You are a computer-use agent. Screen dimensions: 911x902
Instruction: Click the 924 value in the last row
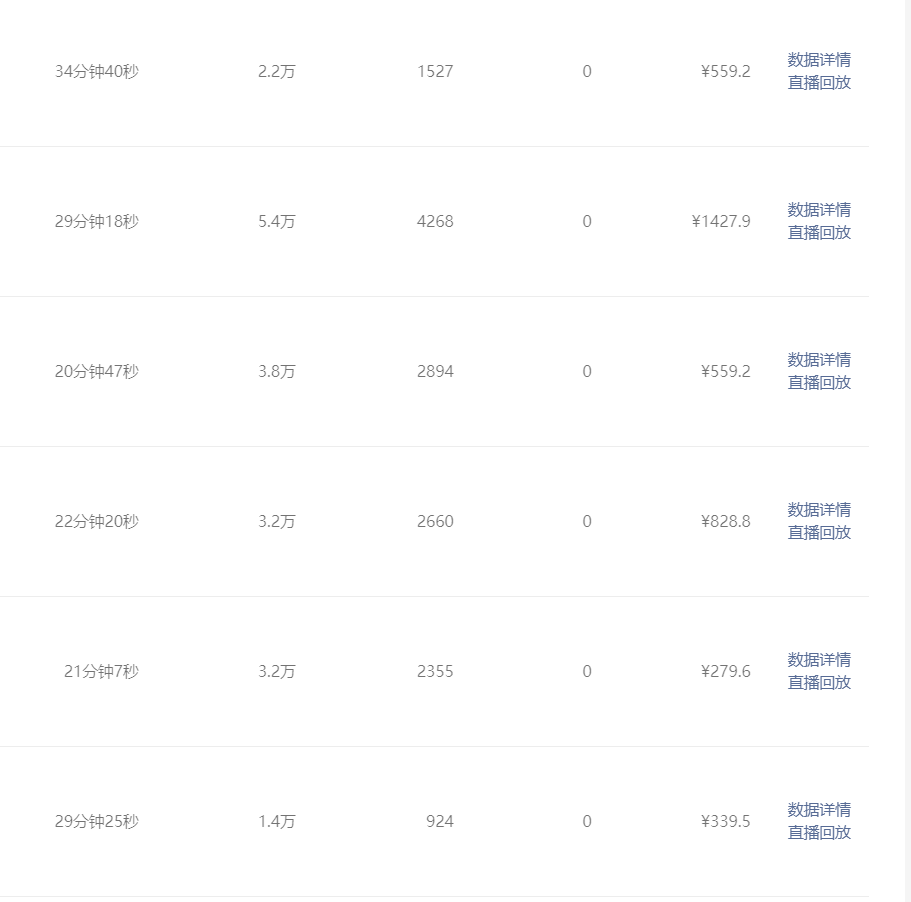pyautogui.click(x=440, y=821)
